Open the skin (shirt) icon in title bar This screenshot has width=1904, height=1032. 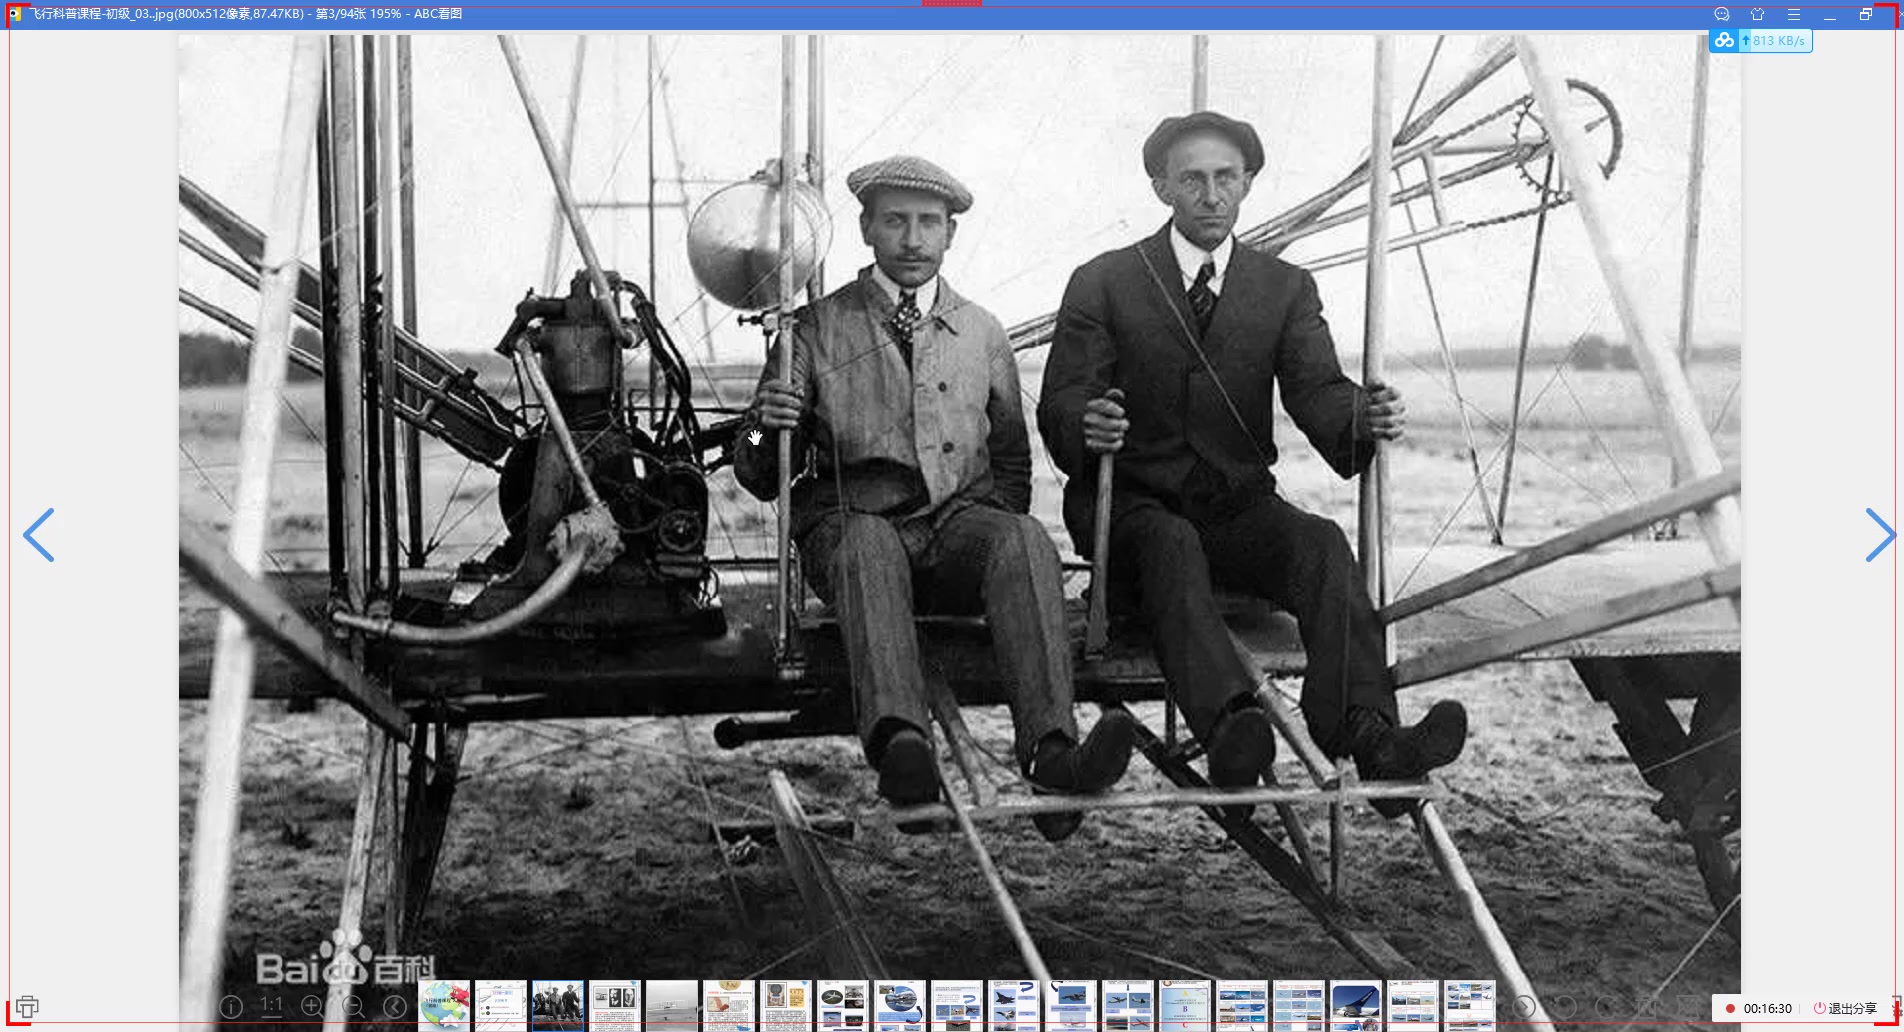[1757, 14]
